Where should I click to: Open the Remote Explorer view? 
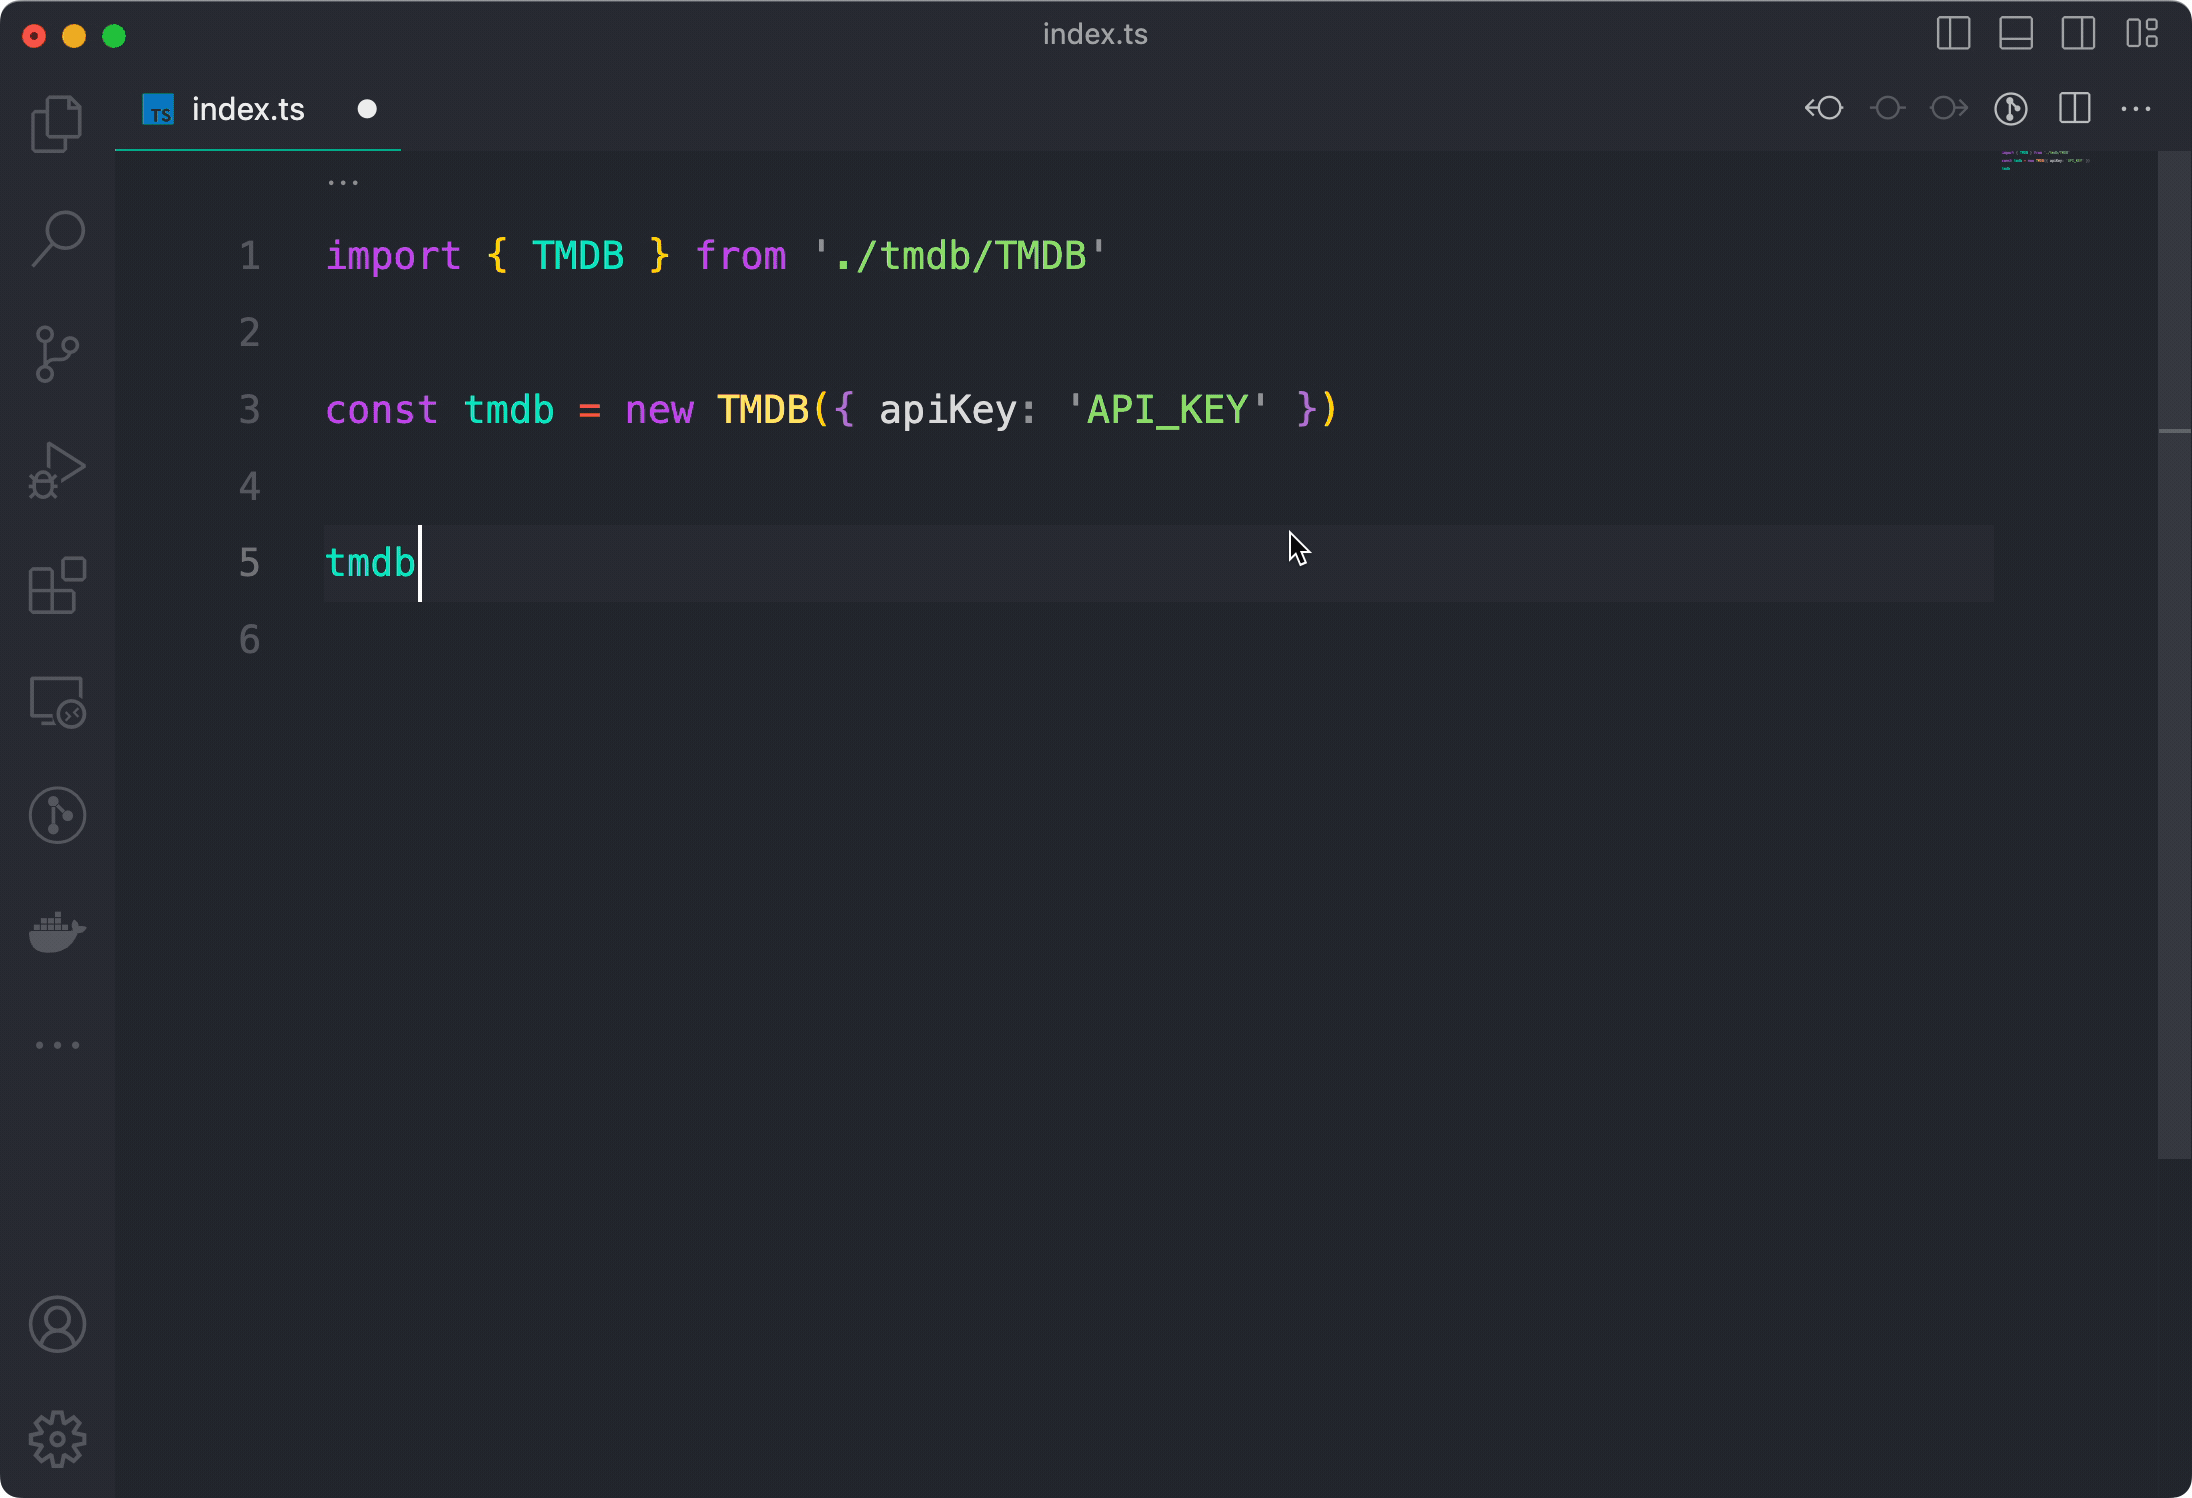point(57,702)
